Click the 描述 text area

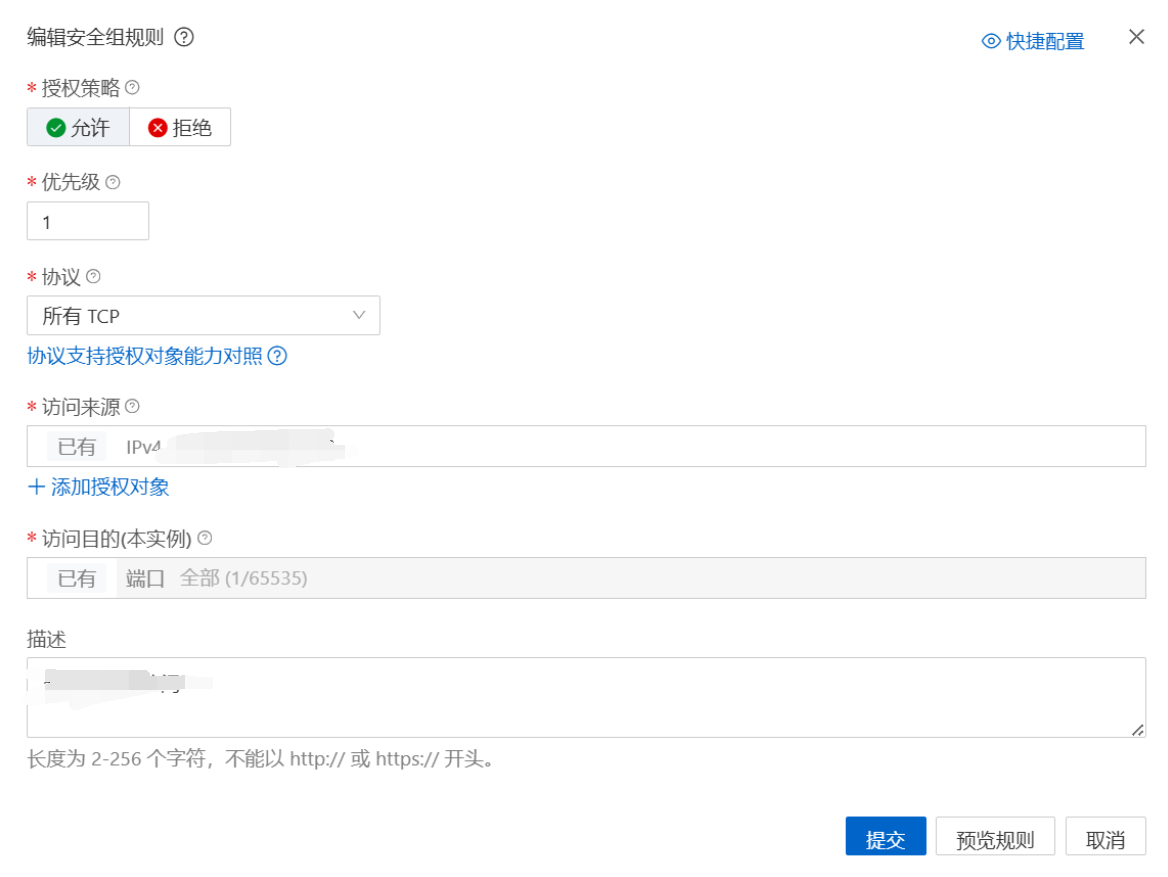[586, 697]
